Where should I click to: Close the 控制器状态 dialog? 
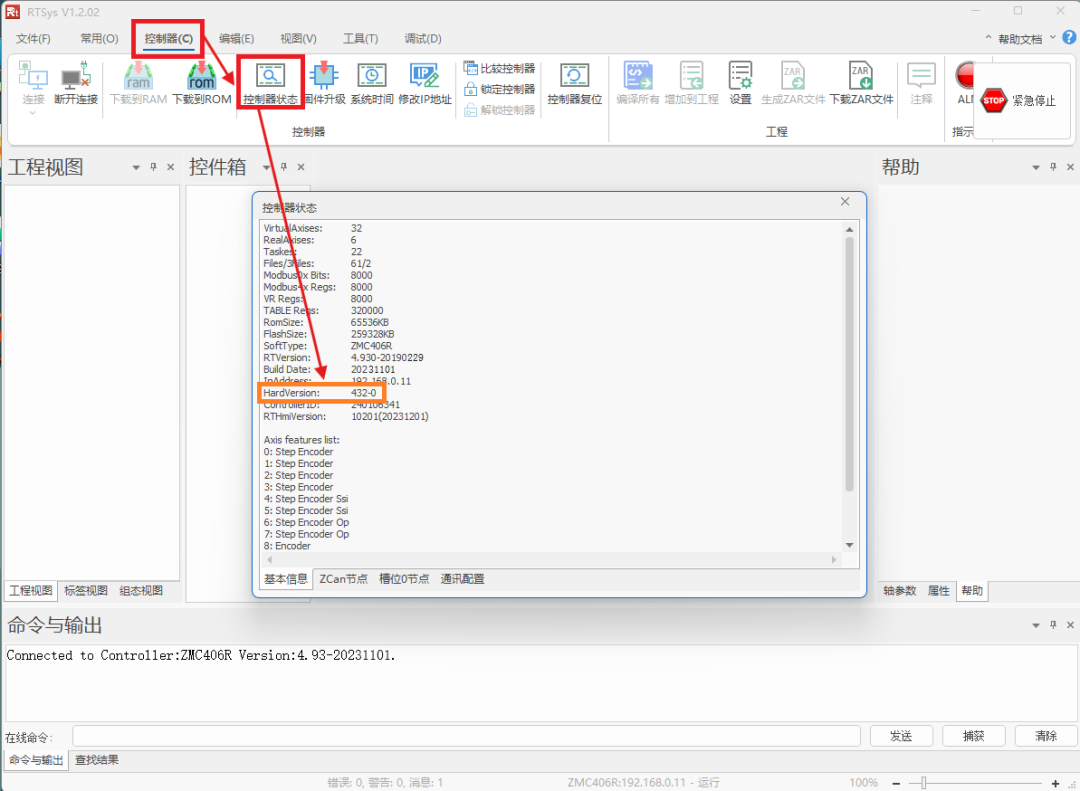[x=845, y=201]
